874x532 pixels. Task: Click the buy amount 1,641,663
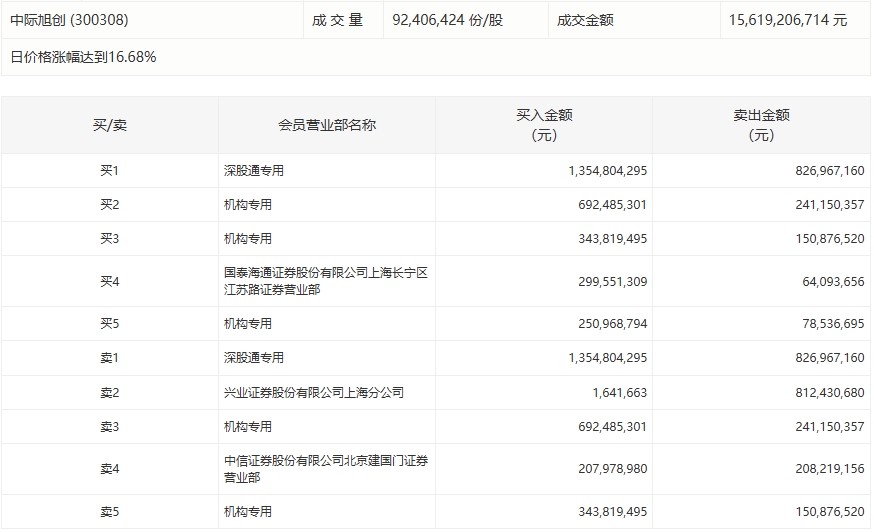point(620,393)
